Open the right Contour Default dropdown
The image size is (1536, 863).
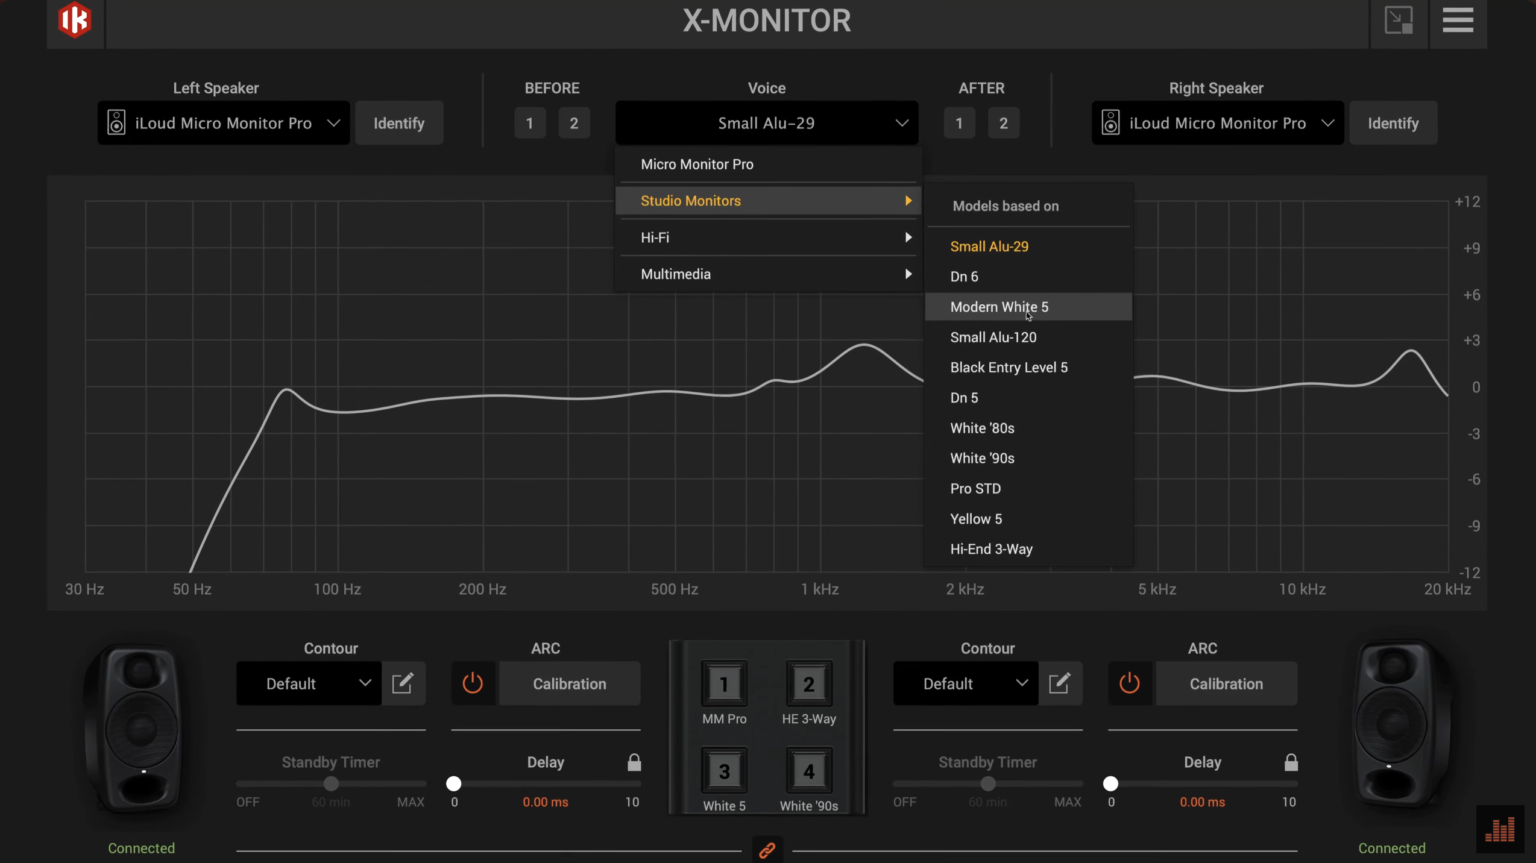[x=966, y=683]
